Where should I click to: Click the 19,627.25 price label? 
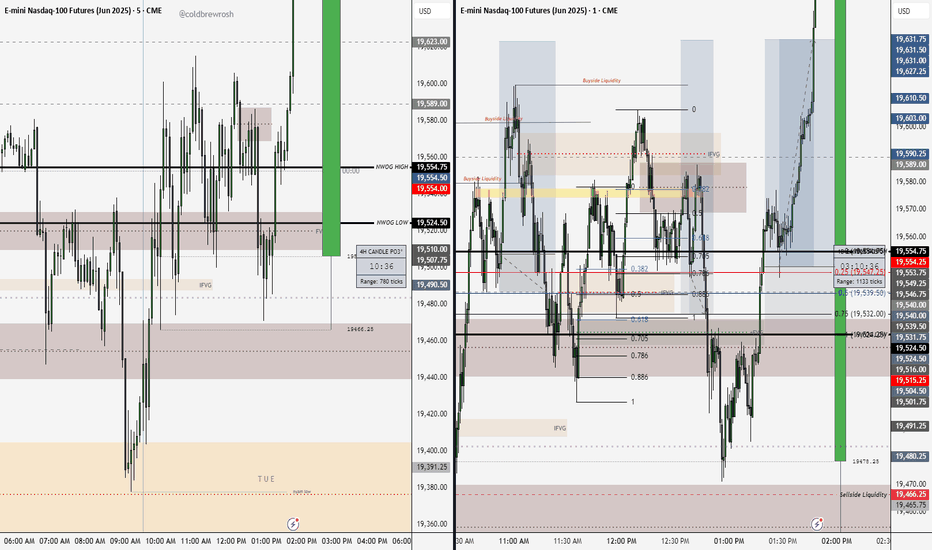pos(911,71)
